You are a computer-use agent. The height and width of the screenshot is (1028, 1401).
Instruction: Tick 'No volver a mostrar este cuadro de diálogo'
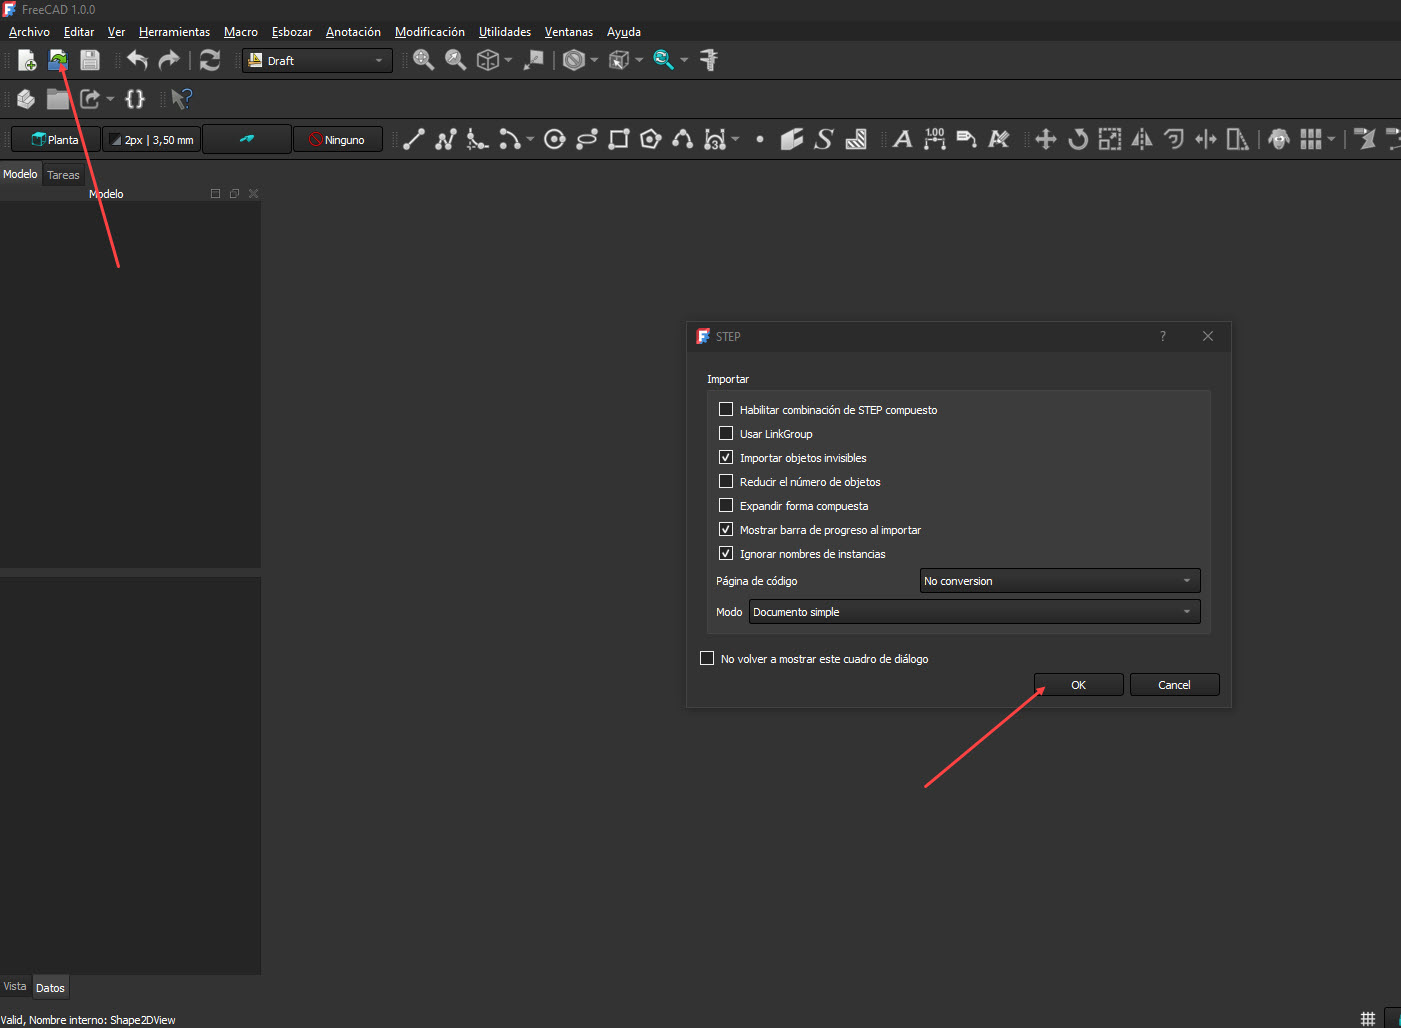point(707,658)
